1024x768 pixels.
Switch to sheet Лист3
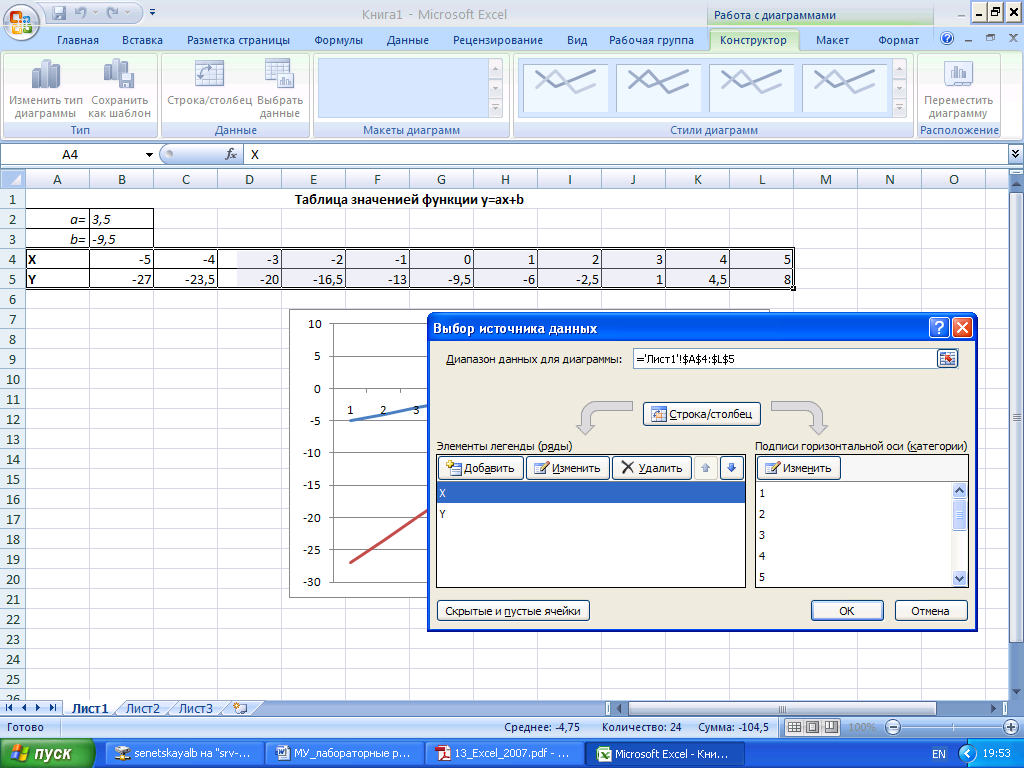point(196,709)
